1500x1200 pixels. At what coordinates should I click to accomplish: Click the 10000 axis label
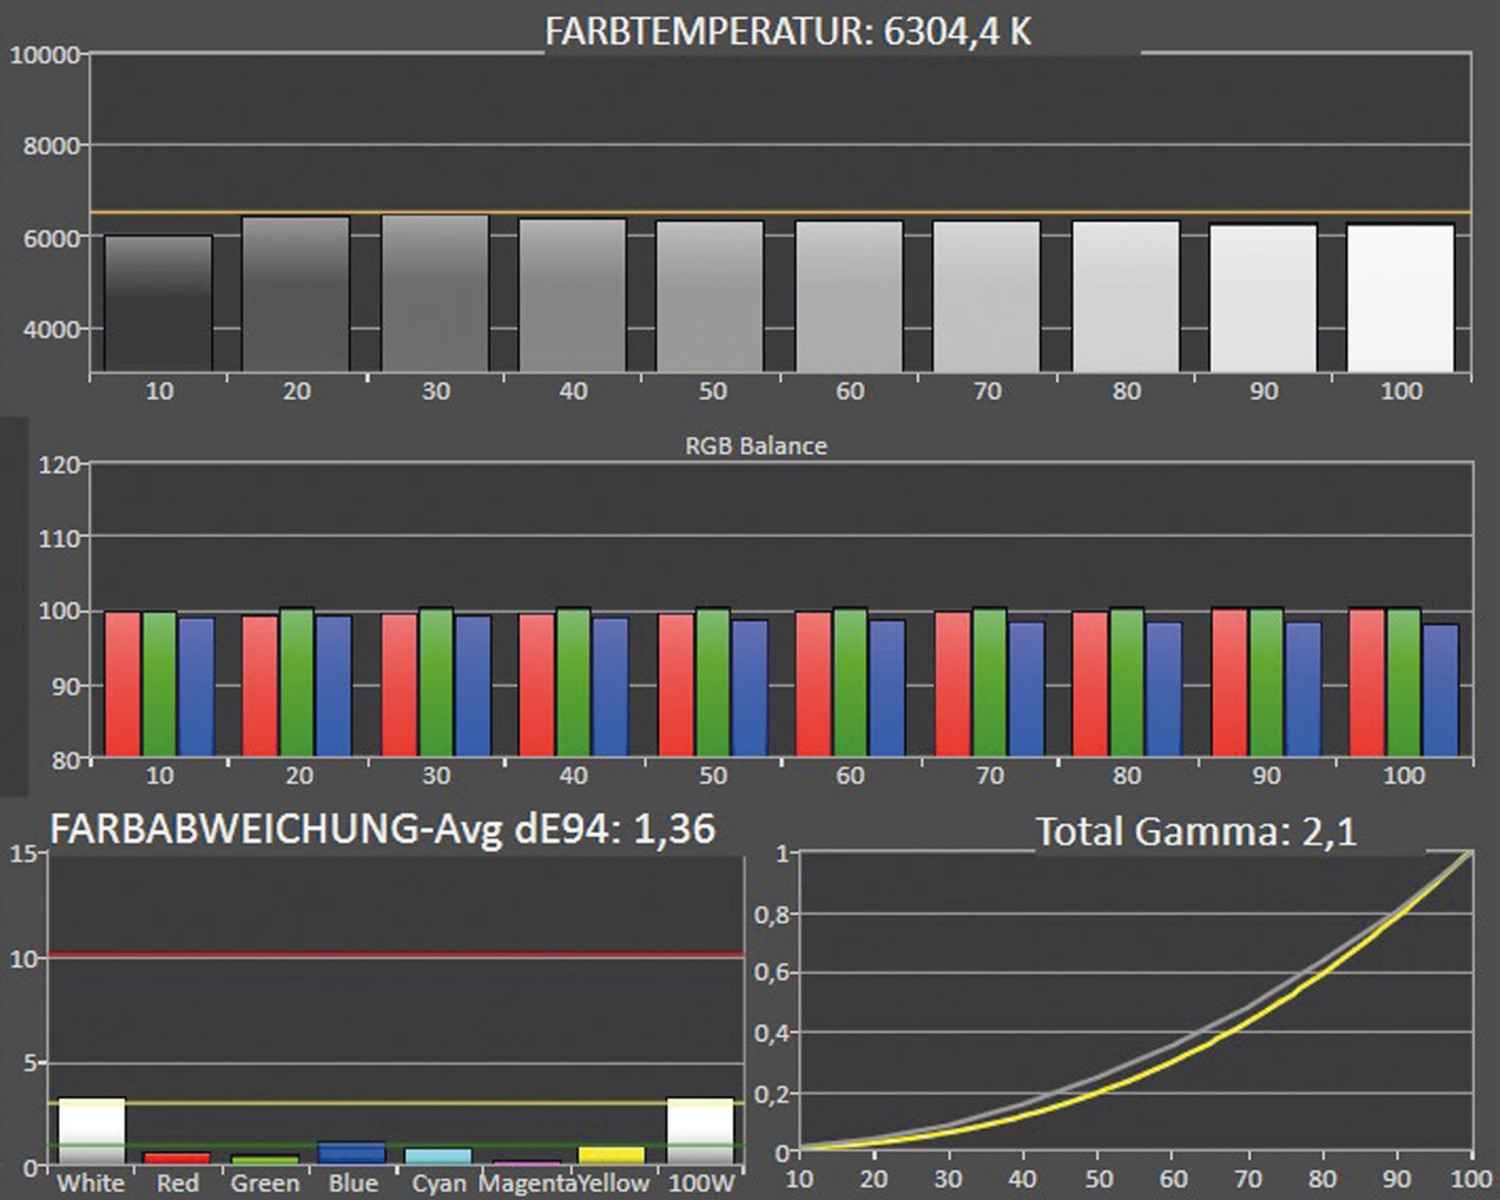coord(44,55)
